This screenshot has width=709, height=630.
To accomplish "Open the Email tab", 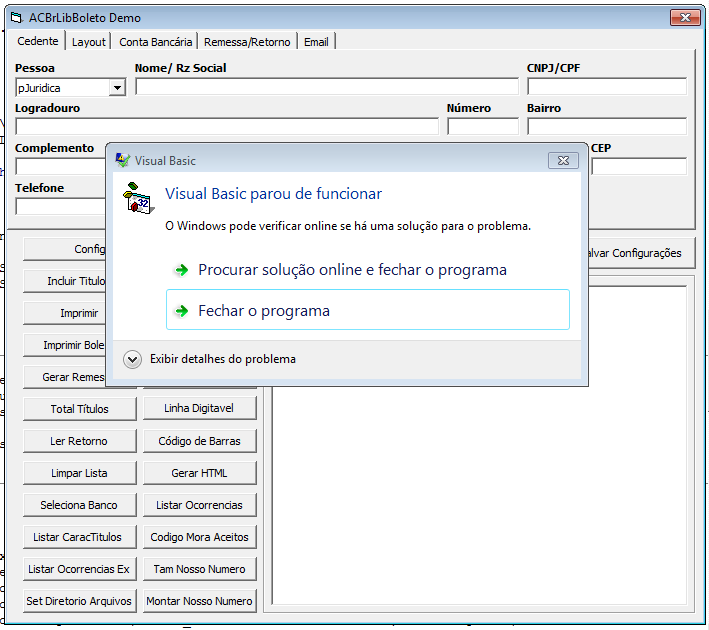I will pos(316,42).
